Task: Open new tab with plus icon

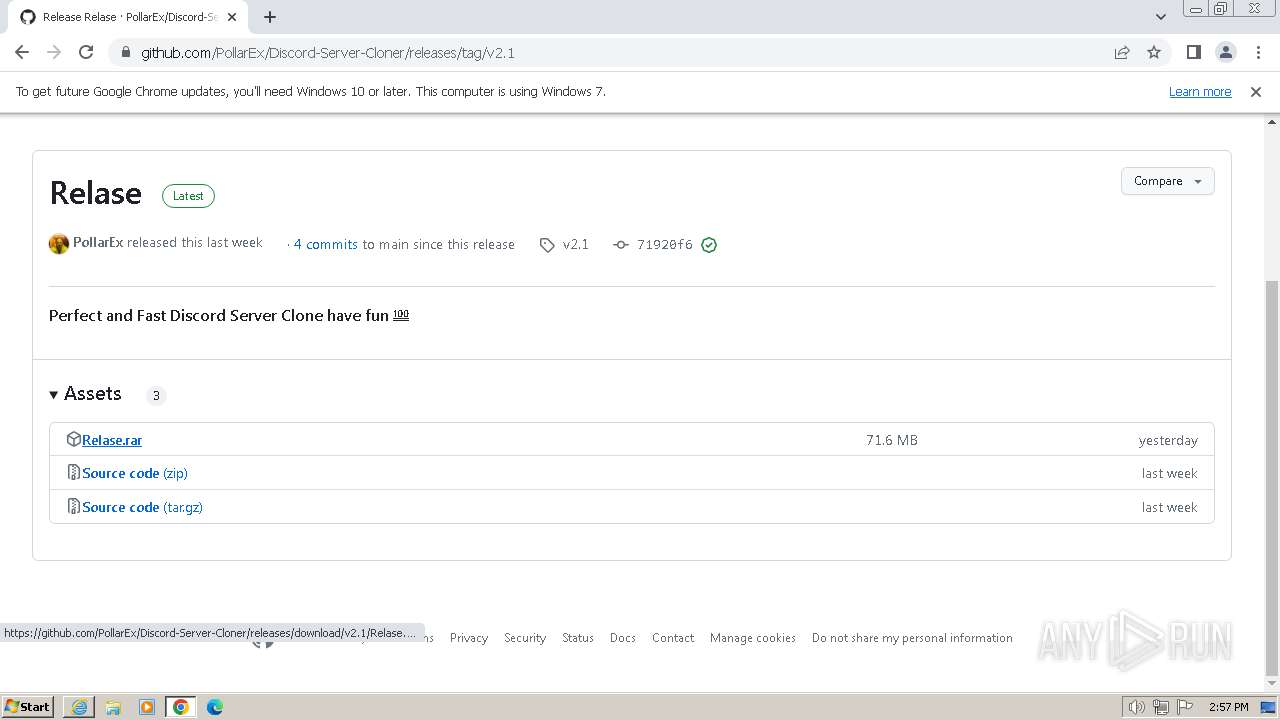Action: pyautogui.click(x=270, y=16)
